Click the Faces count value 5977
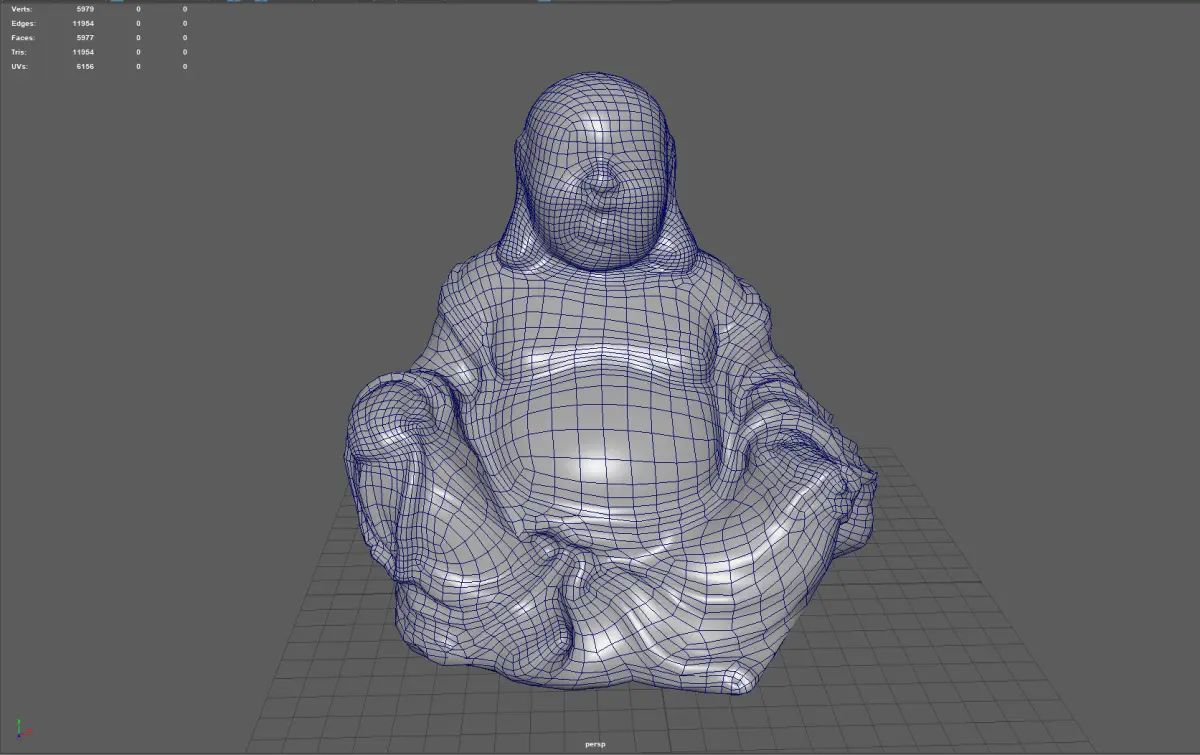Image resolution: width=1200 pixels, height=755 pixels. pos(84,37)
